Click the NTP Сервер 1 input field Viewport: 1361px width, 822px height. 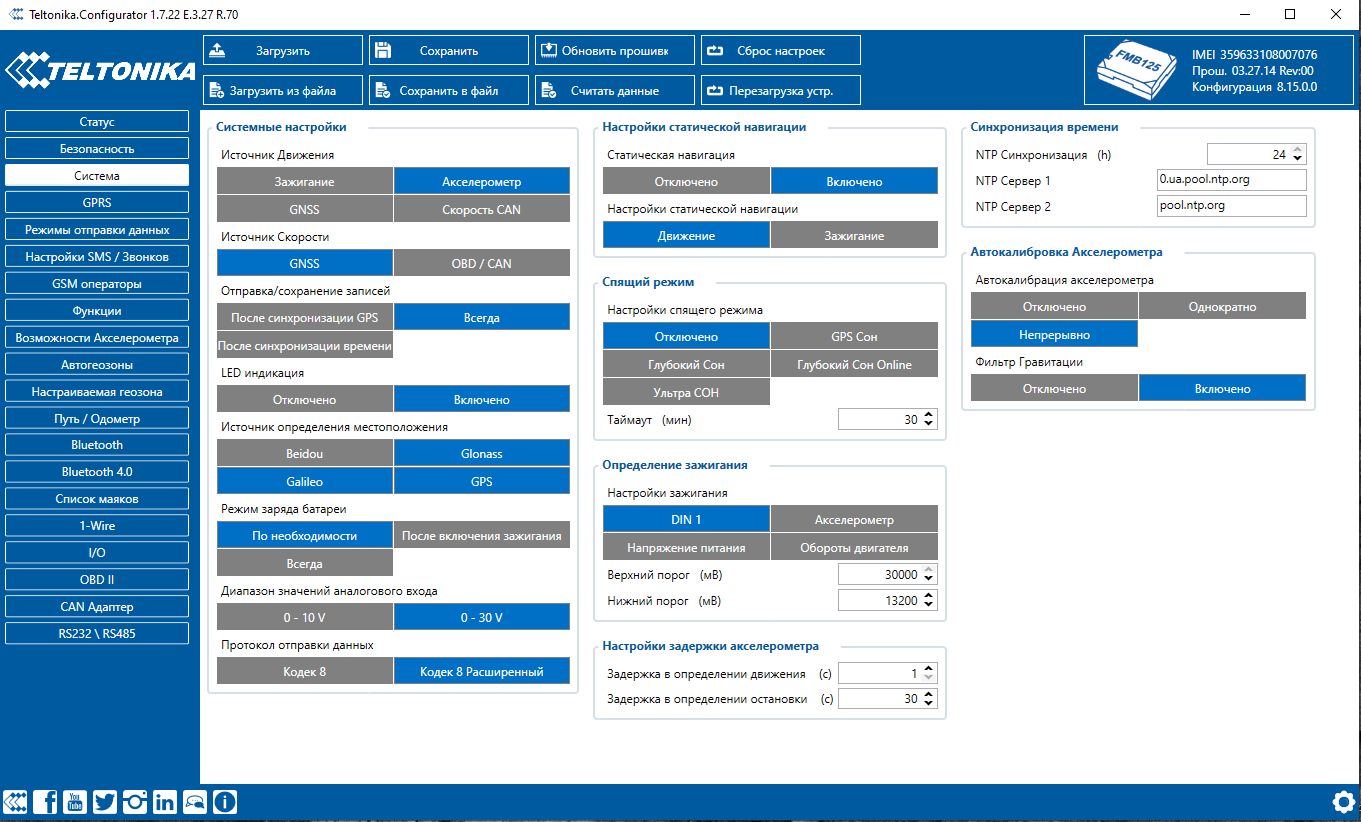1231,180
